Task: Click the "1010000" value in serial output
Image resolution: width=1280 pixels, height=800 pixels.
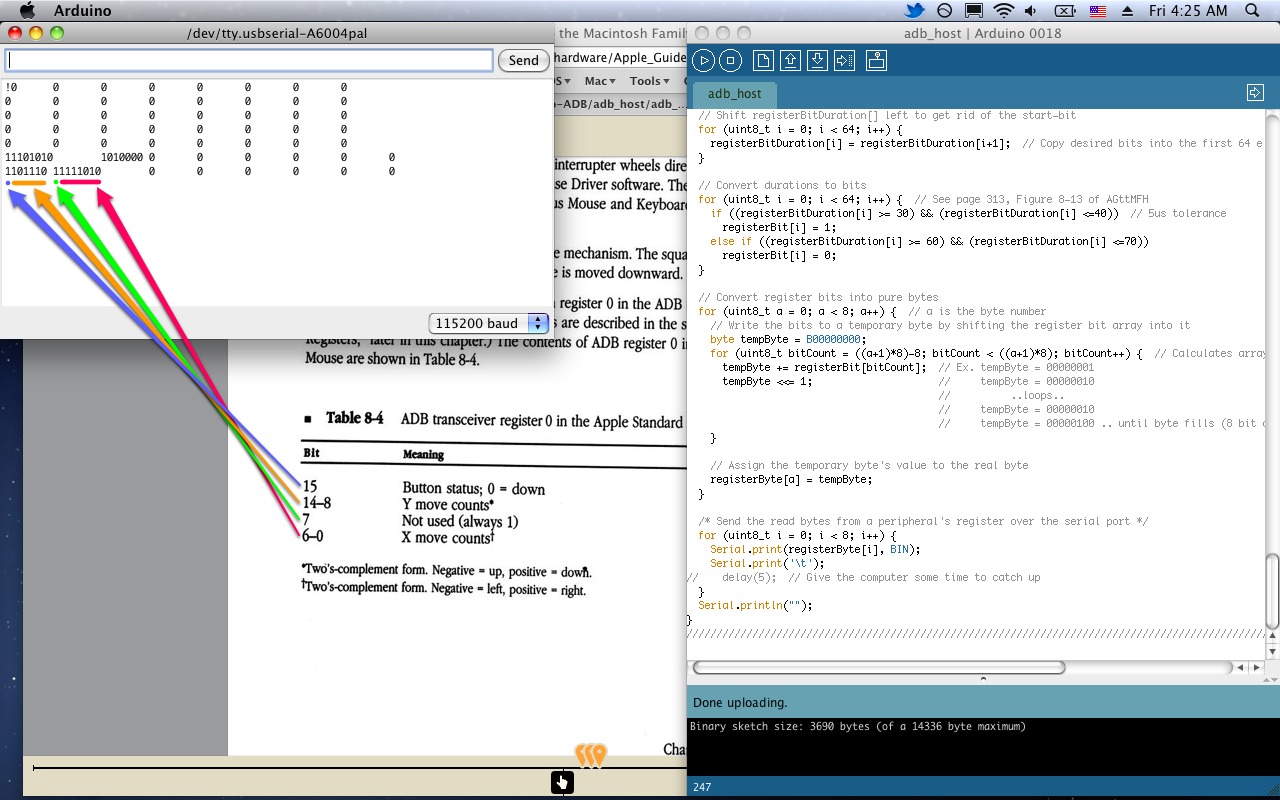Action: [122, 158]
